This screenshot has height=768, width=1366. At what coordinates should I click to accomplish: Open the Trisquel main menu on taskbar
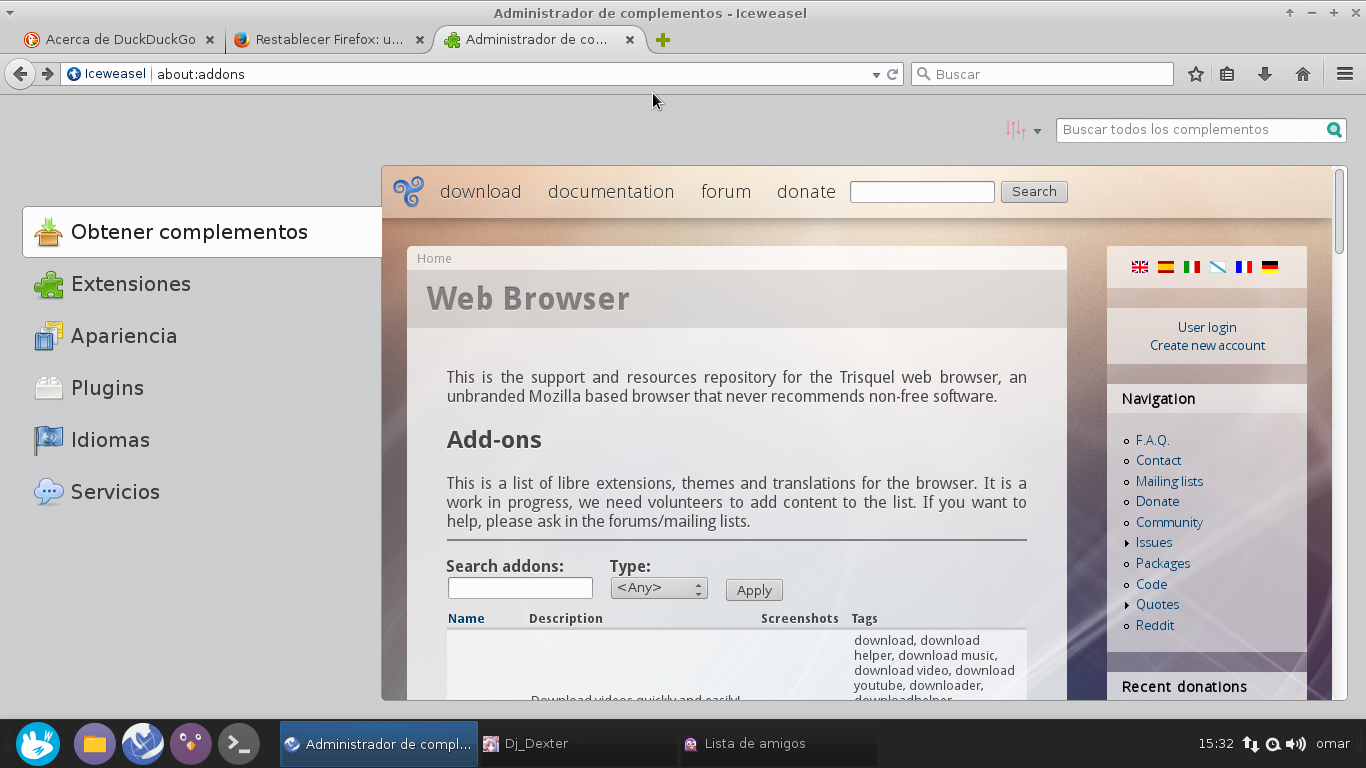tap(38, 744)
